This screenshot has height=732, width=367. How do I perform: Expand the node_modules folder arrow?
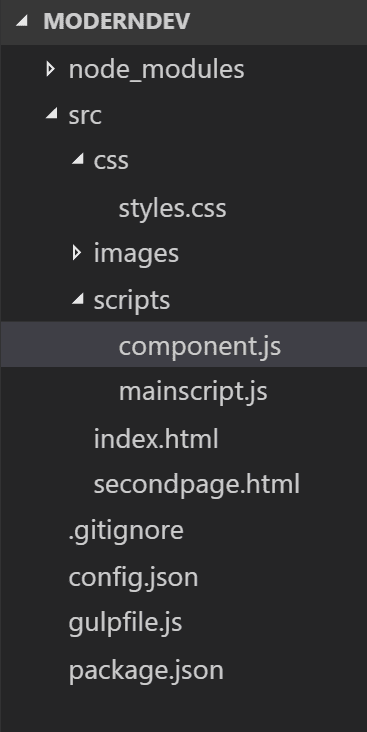tap(50, 70)
